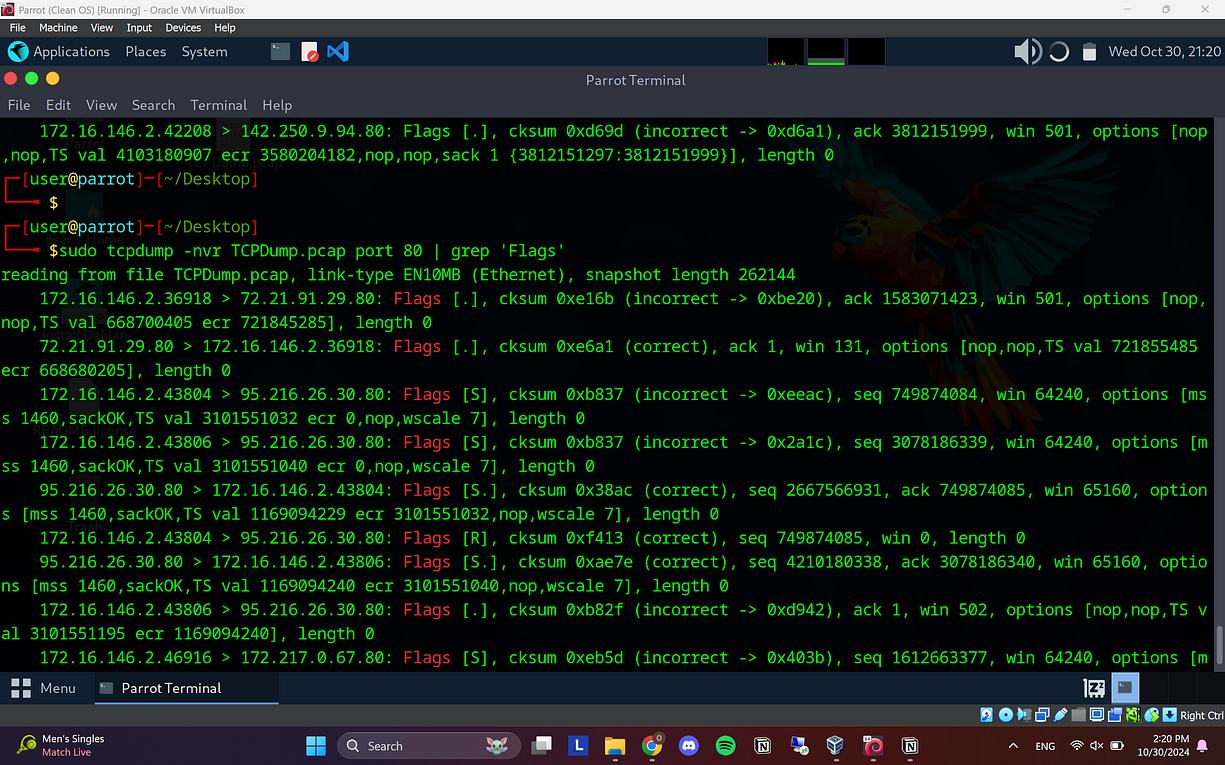Click the VS Code launcher in the top panel
The width and height of the screenshot is (1225, 765).
(338, 51)
